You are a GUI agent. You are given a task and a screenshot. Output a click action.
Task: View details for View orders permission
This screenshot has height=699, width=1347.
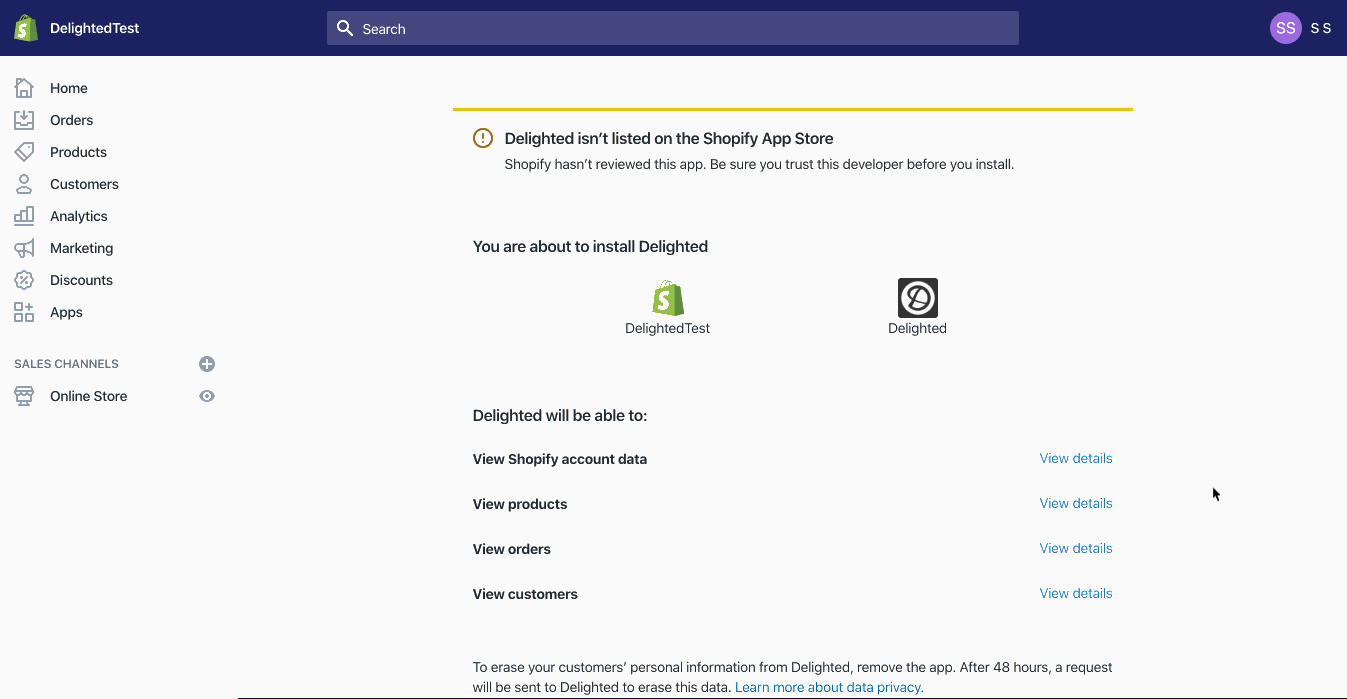pyautogui.click(x=1076, y=548)
